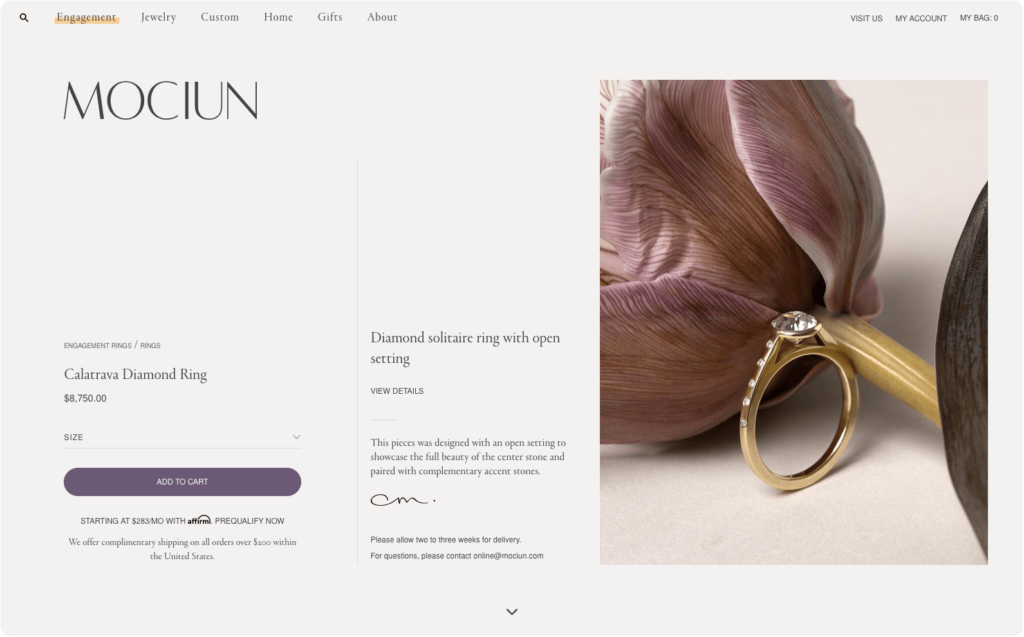Click the VIEW DETAILS link
Screen dimensions: 1024x637
(397, 391)
